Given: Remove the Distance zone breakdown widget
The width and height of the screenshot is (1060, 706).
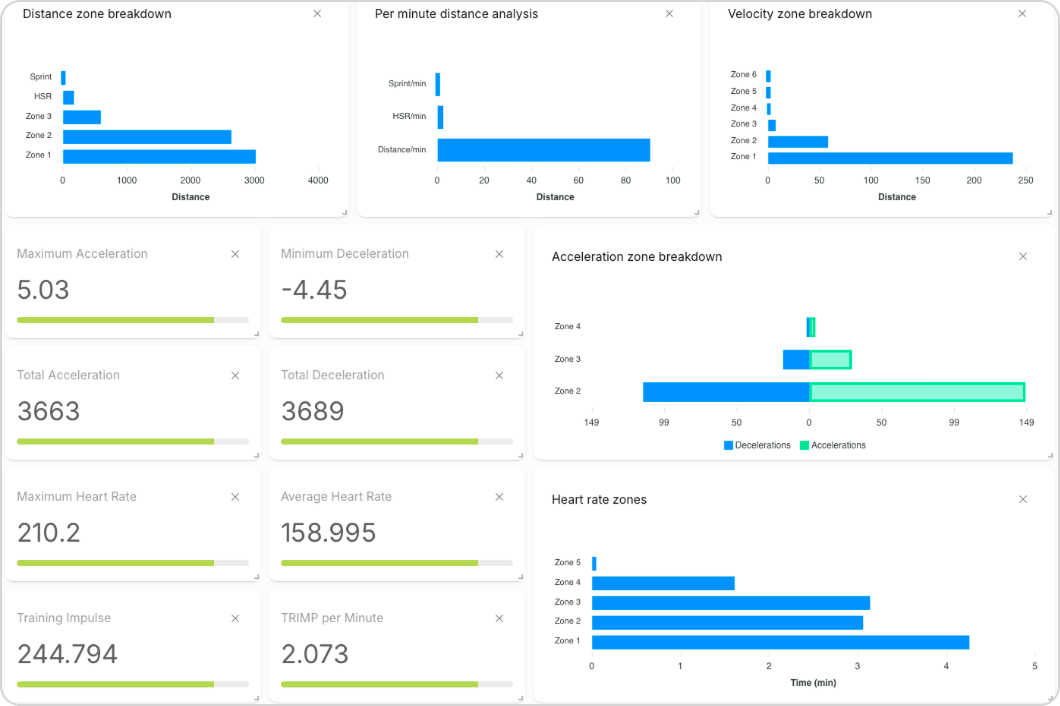Looking at the screenshot, I should click(x=317, y=14).
